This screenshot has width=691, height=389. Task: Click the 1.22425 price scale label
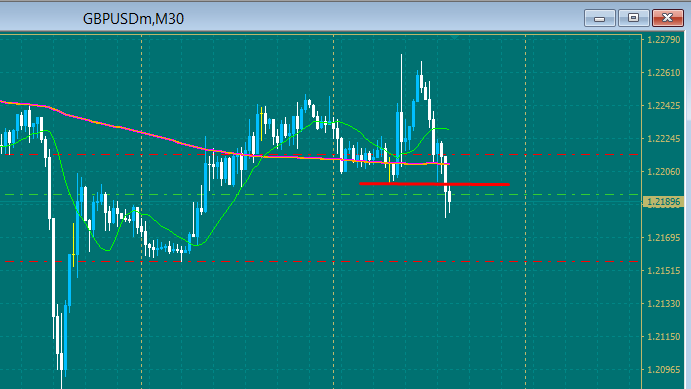(664, 106)
